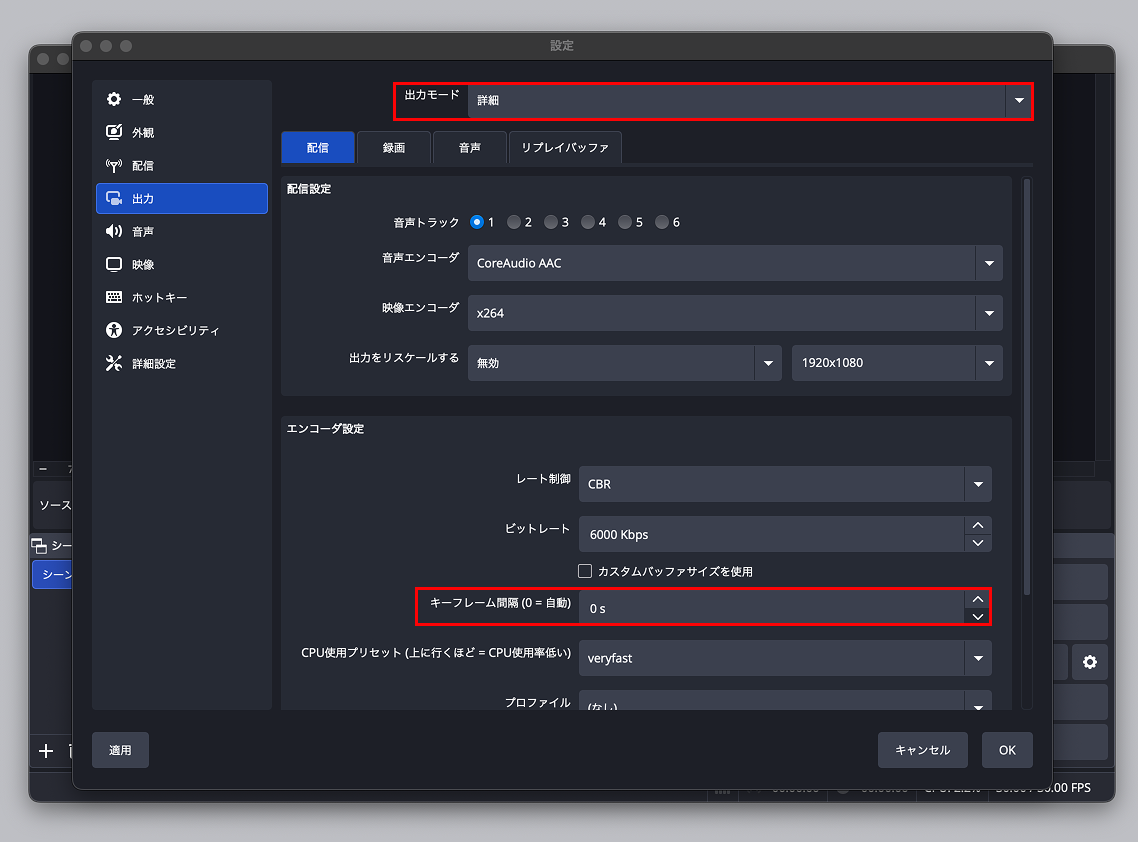Image resolution: width=1138 pixels, height=842 pixels.
Task: Switch to the リプレイバッファ tab
Action: [565, 148]
